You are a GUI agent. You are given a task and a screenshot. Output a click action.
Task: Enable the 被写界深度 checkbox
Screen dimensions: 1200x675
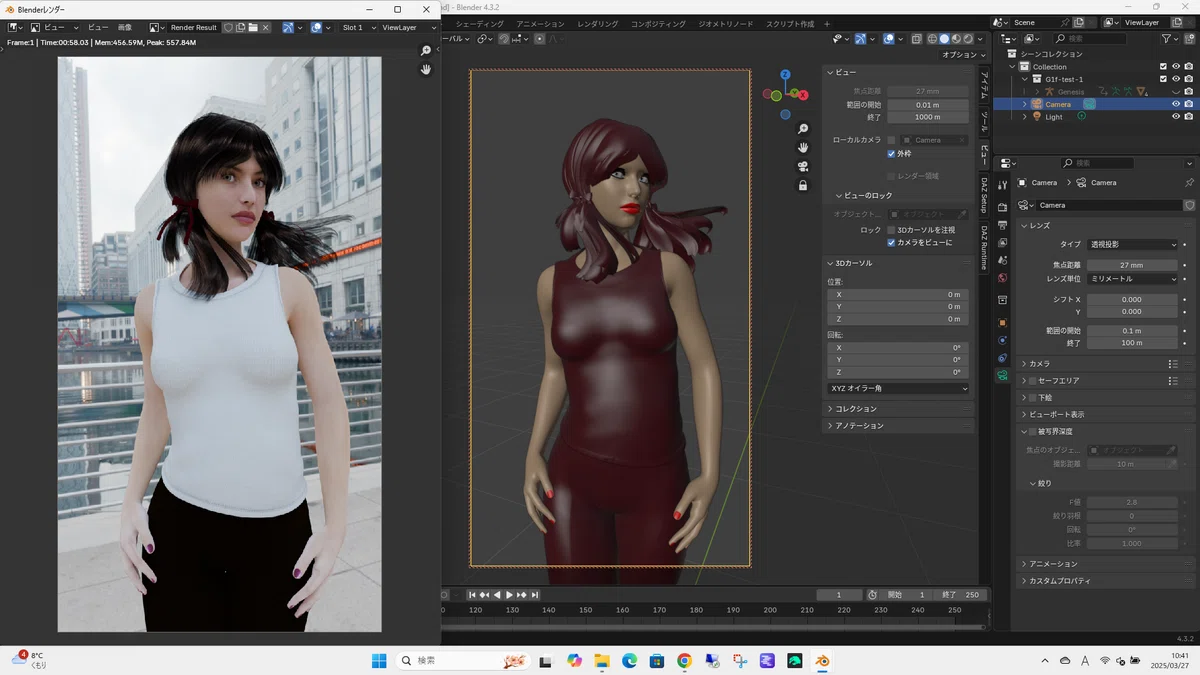click(x=1033, y=432)
